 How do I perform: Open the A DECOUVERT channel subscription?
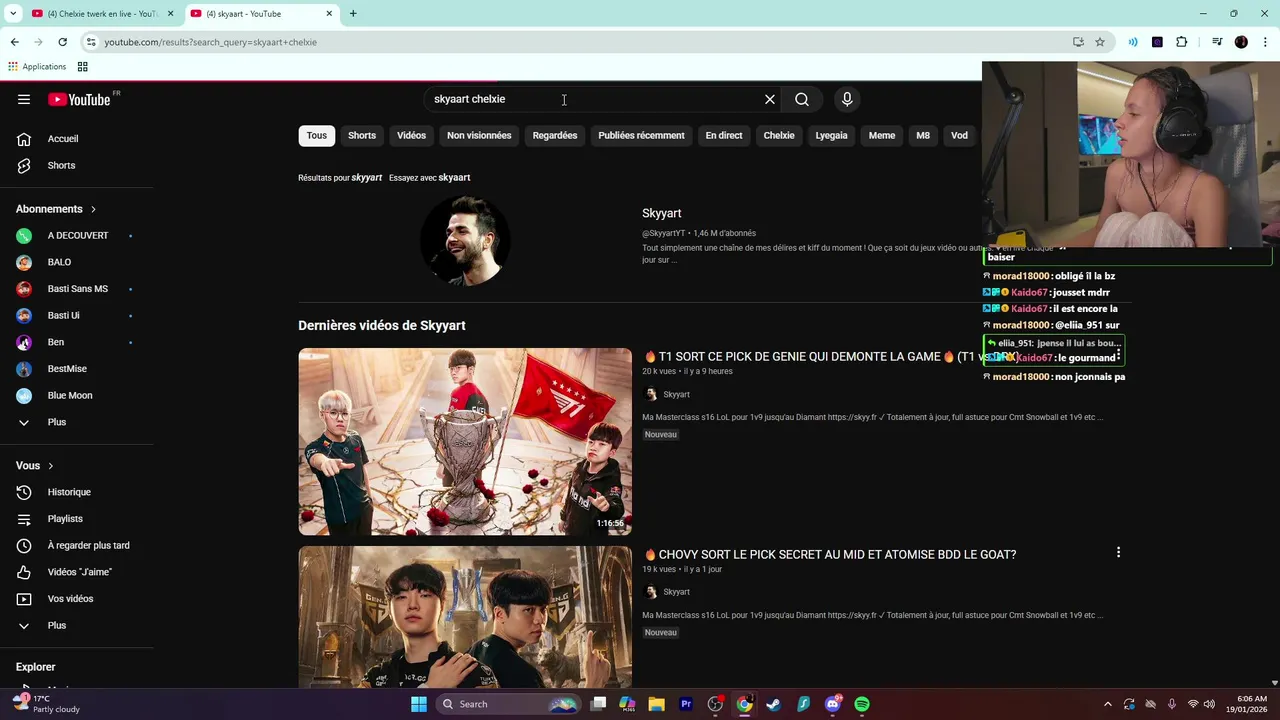point(77,235)
